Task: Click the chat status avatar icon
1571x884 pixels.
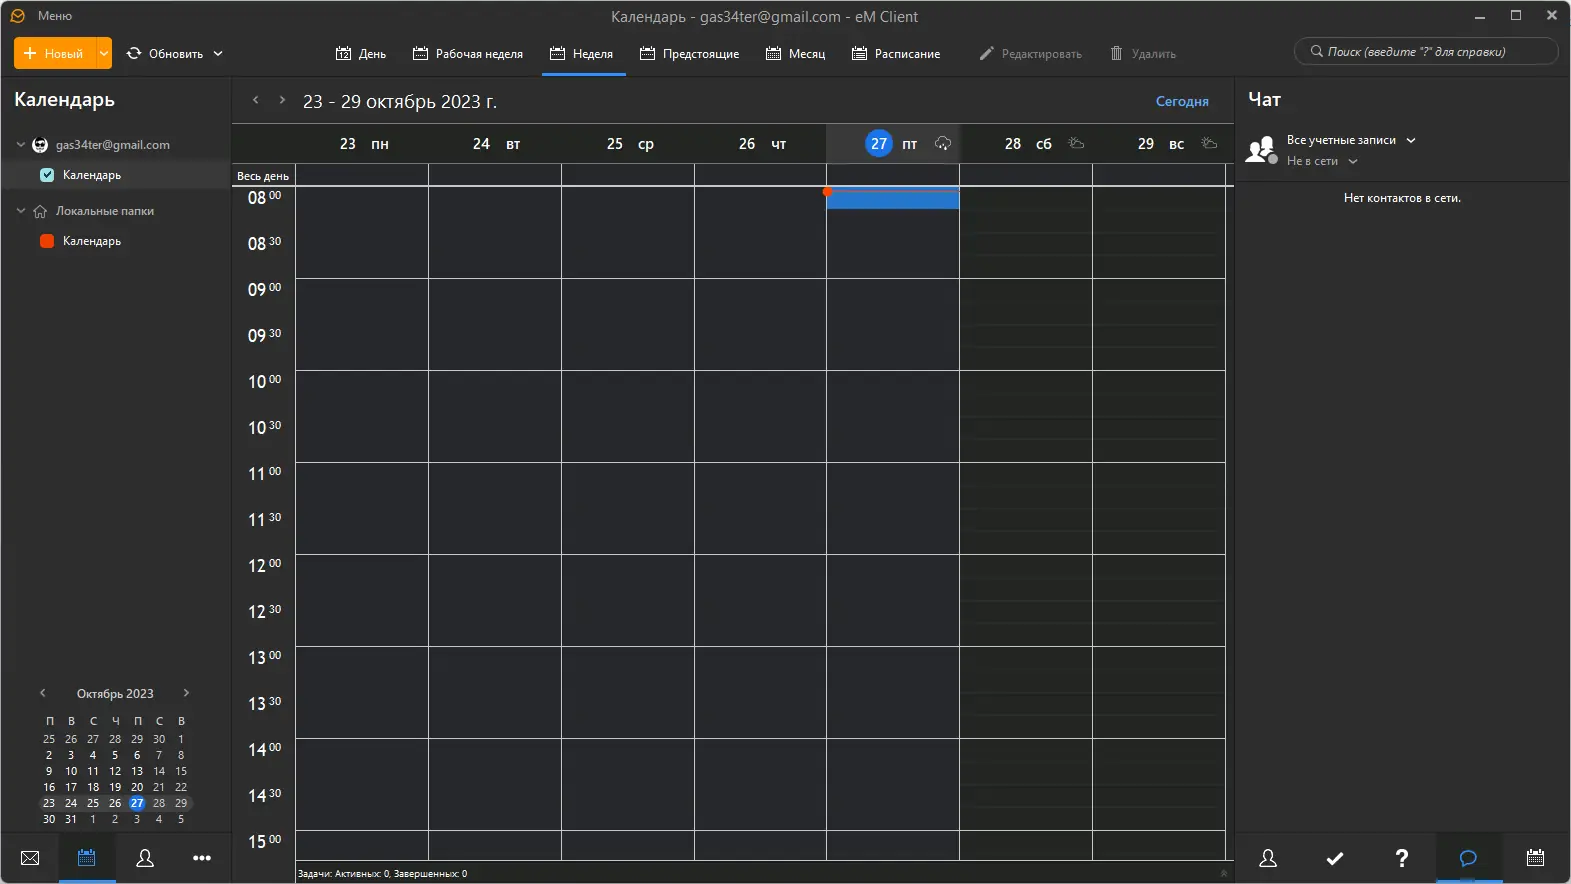Action: click(x=1261, y=150)
